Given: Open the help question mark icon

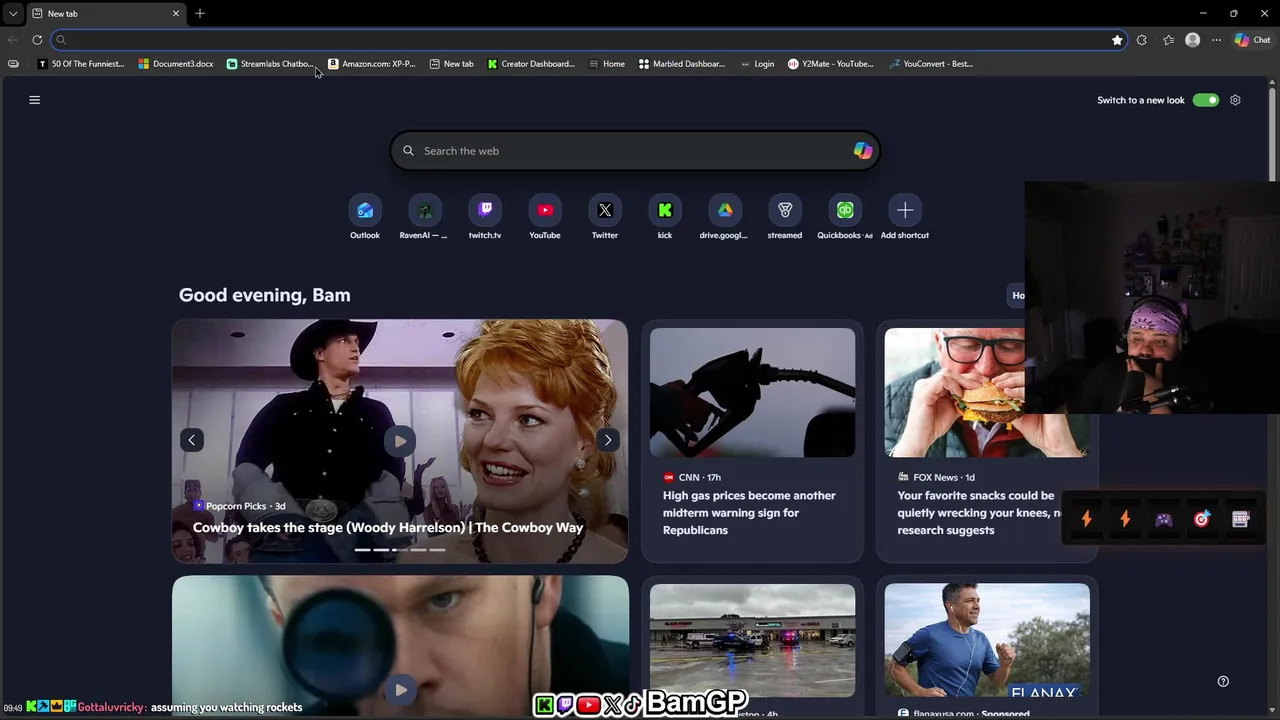Looking at the screenshot, I should tap(1223, 681).
